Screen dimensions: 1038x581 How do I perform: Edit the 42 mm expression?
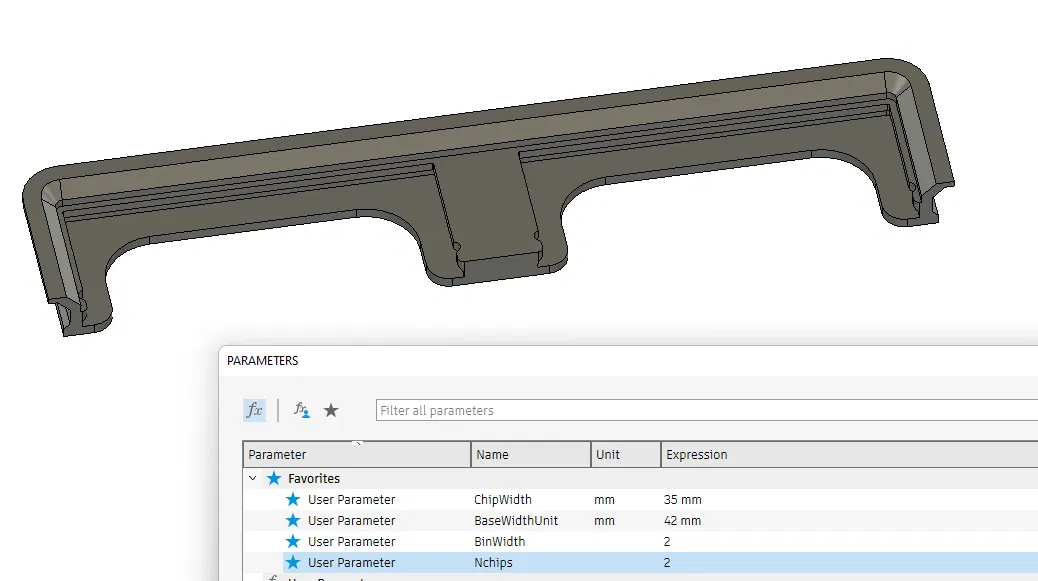click(x=683, y=521)
